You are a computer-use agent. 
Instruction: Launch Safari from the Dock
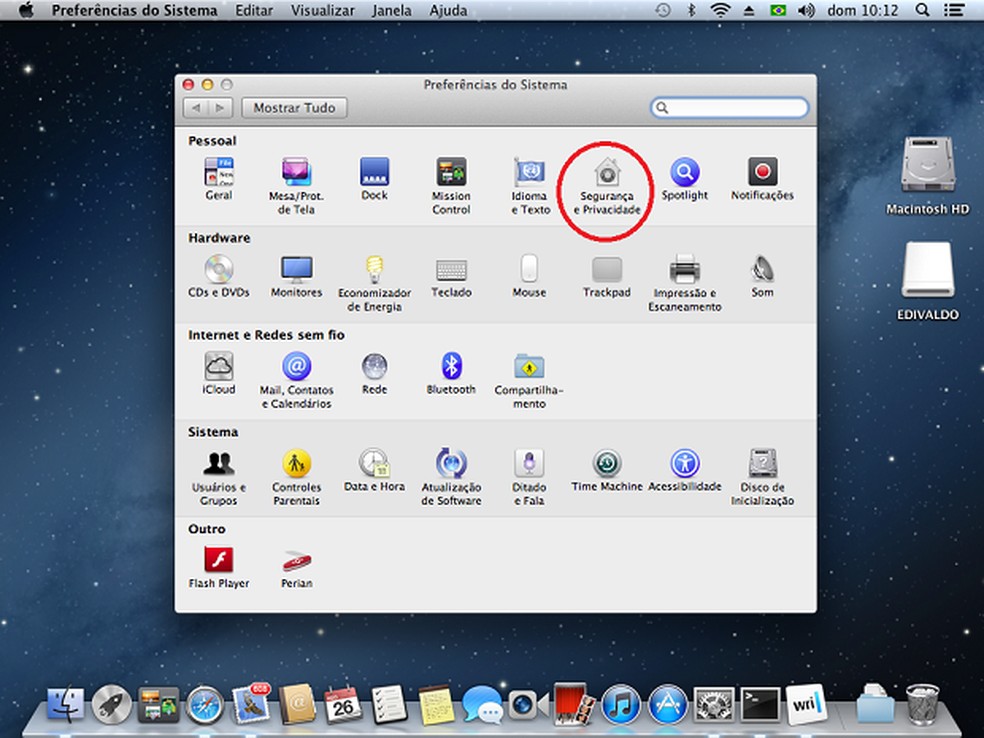[x=205, y=705]
